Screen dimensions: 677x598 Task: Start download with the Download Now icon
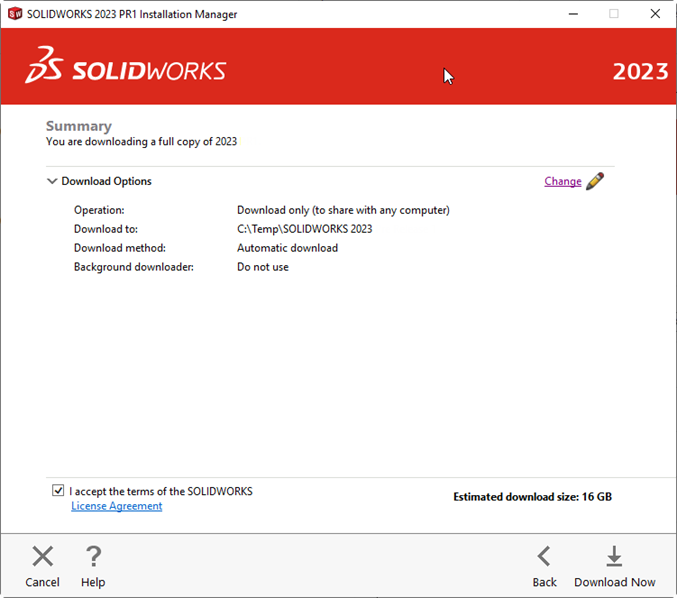click(x=614, y=557)
